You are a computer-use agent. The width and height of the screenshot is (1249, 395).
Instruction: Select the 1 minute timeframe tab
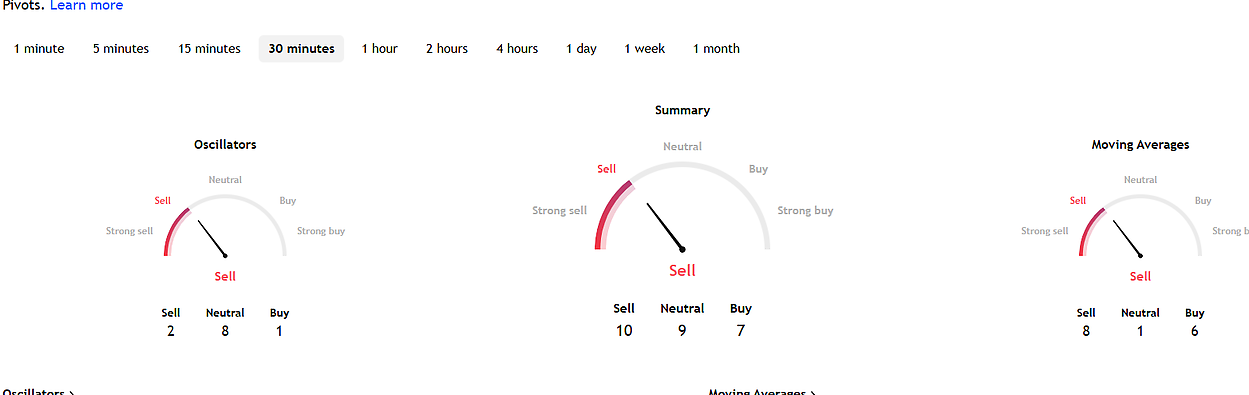pyautogui.click(x=39, y=49)
